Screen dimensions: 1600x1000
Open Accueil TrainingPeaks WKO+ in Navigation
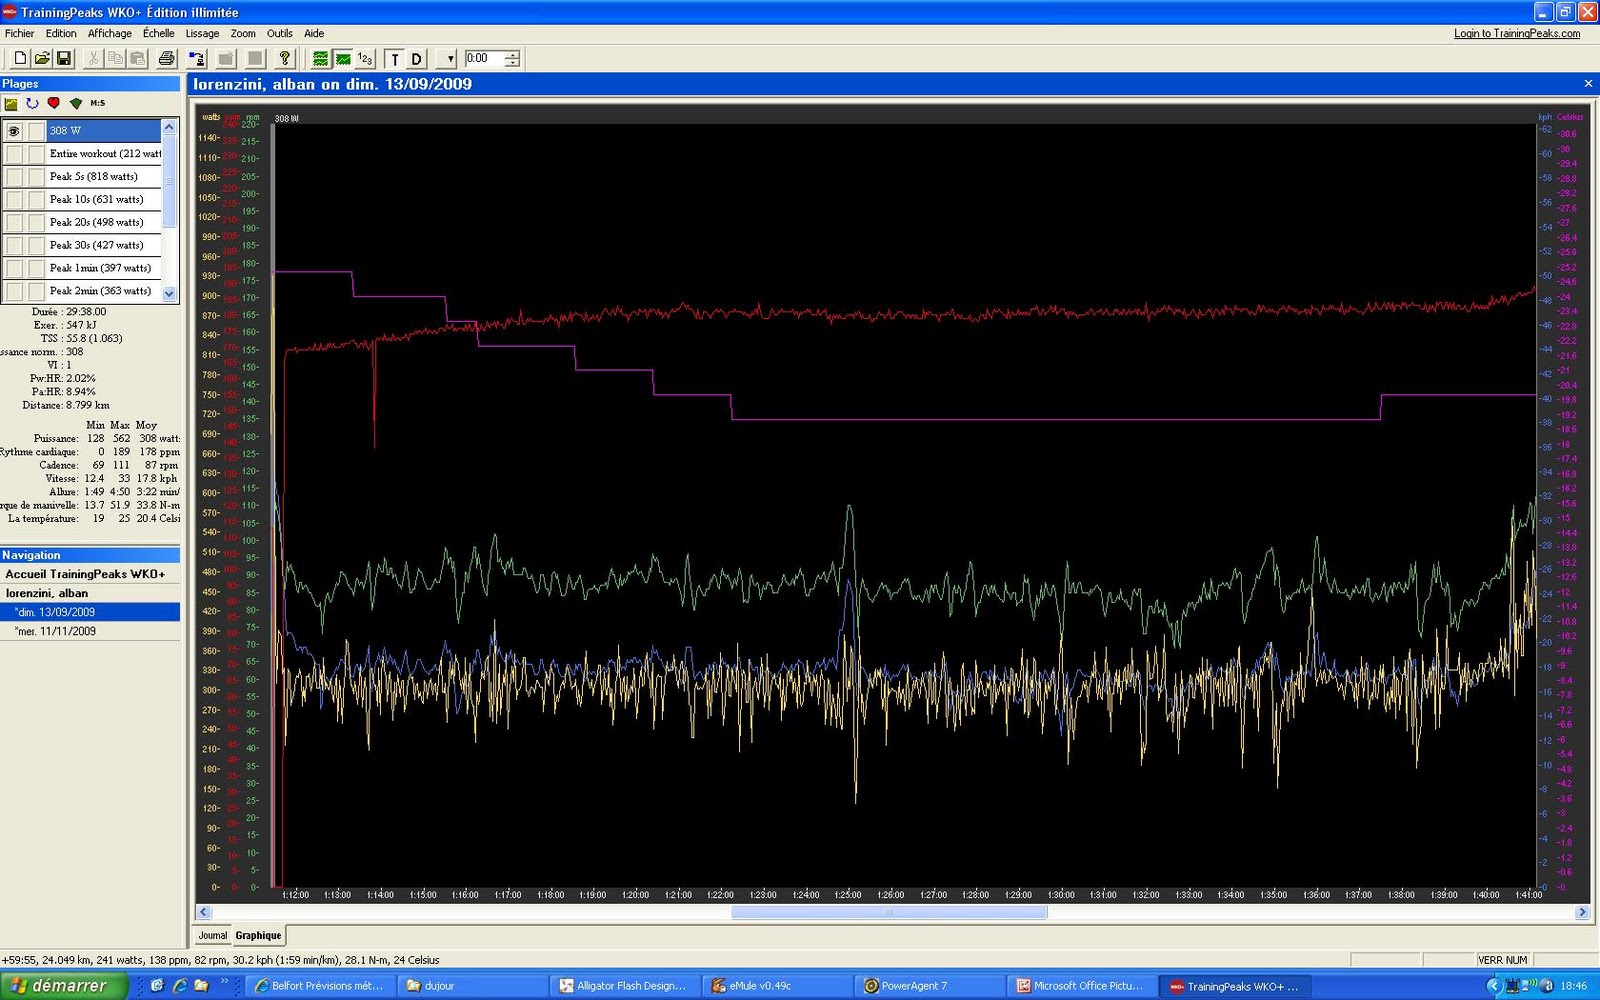pos(85,574)
